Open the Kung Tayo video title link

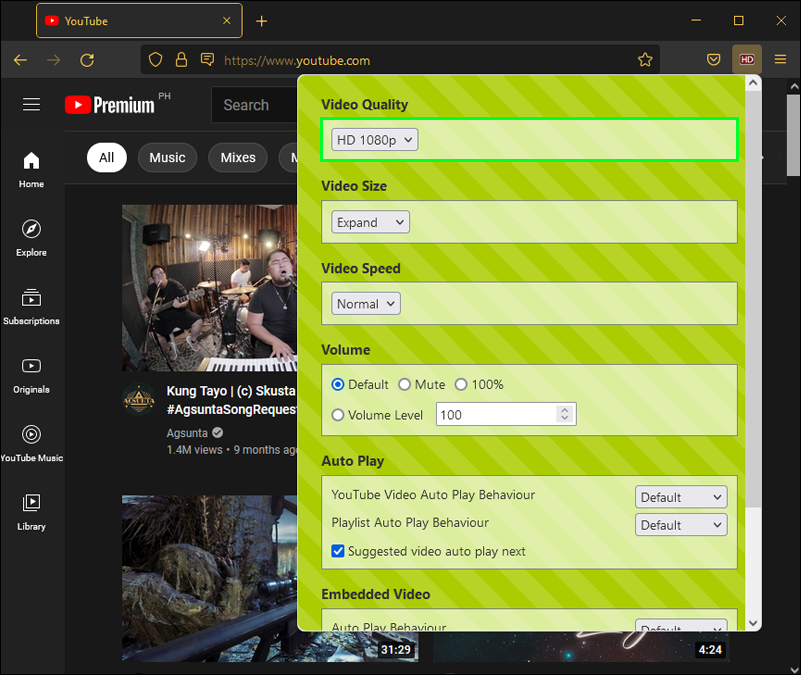click(231, 400)
